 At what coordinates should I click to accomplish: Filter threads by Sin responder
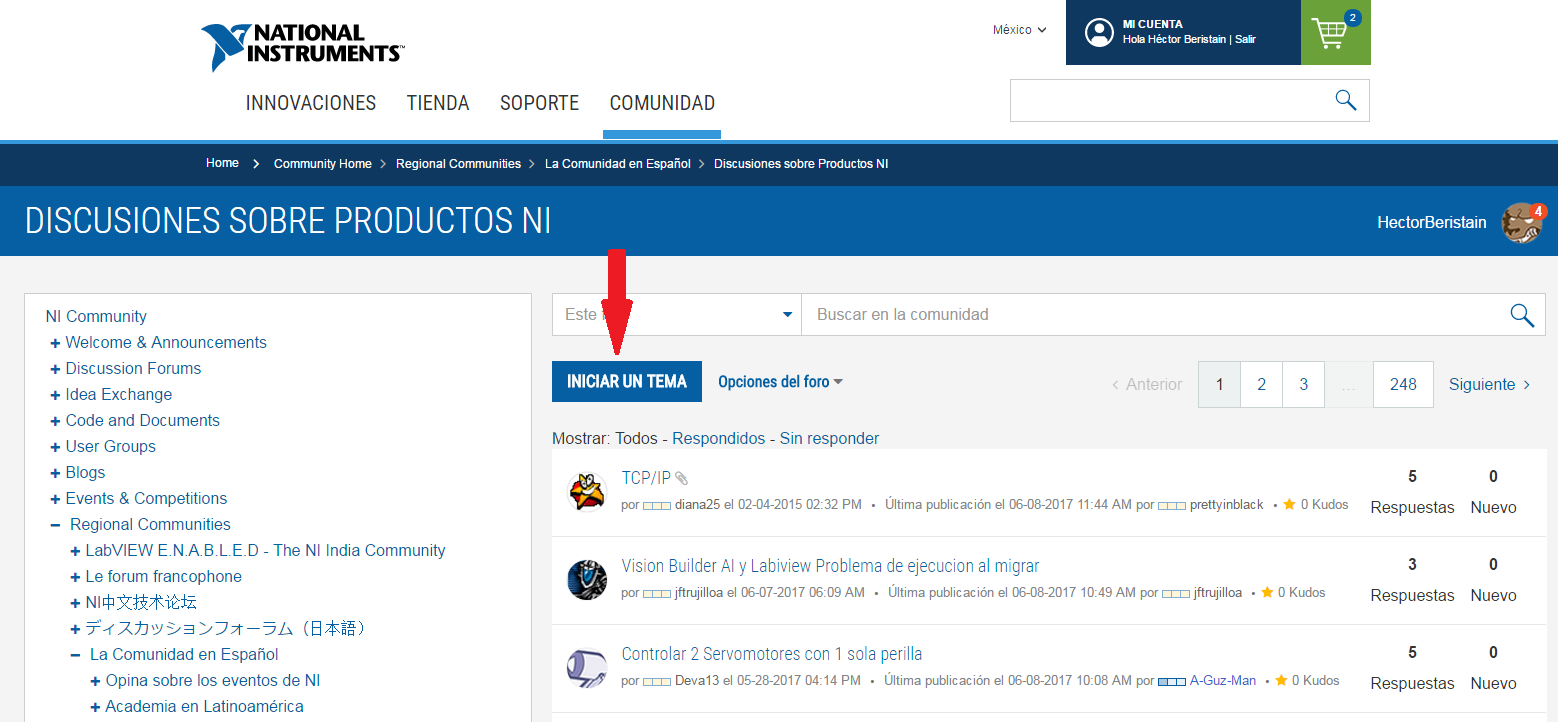(830, 438)
